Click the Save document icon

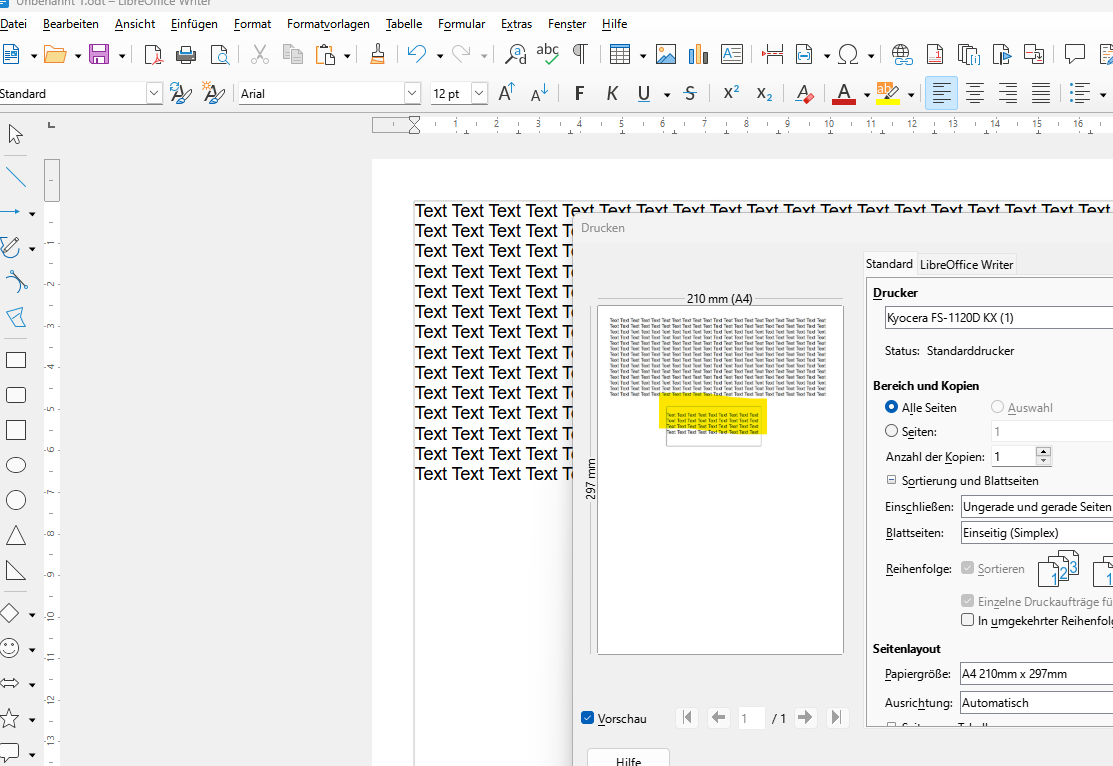click(99, 55)
